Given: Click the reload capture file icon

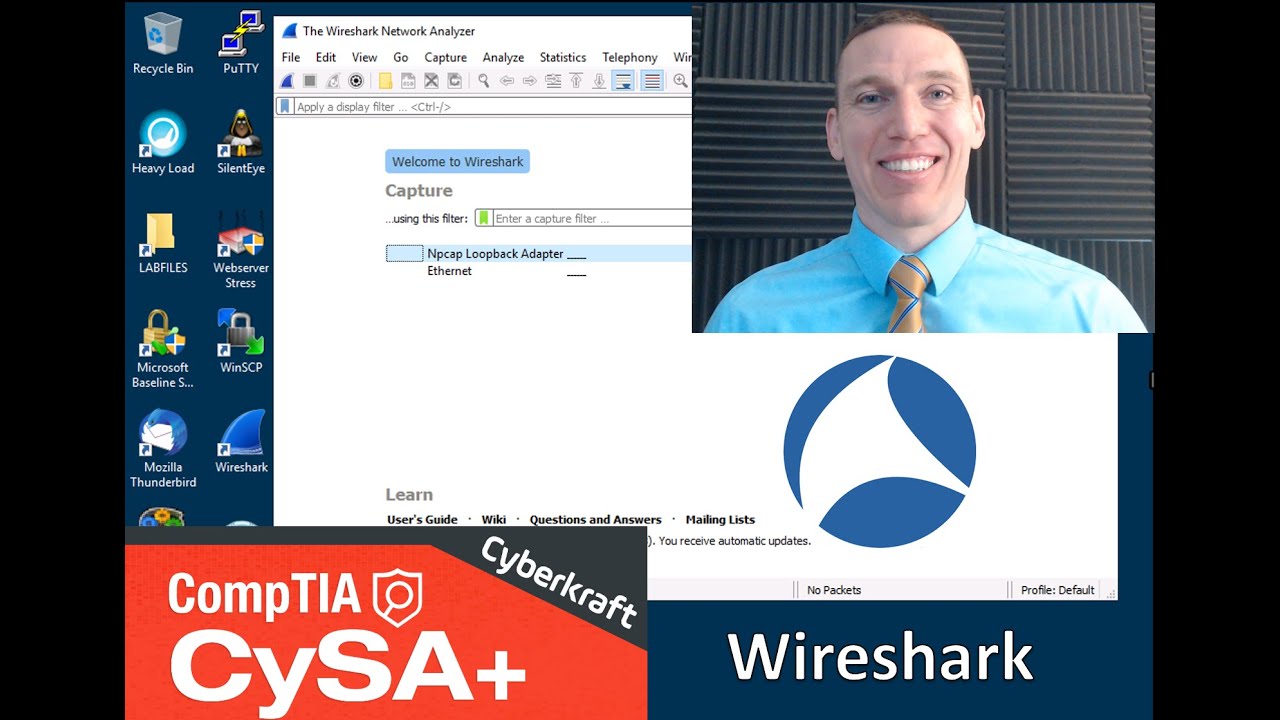Looking at the screenshot, I should point(455,81).
